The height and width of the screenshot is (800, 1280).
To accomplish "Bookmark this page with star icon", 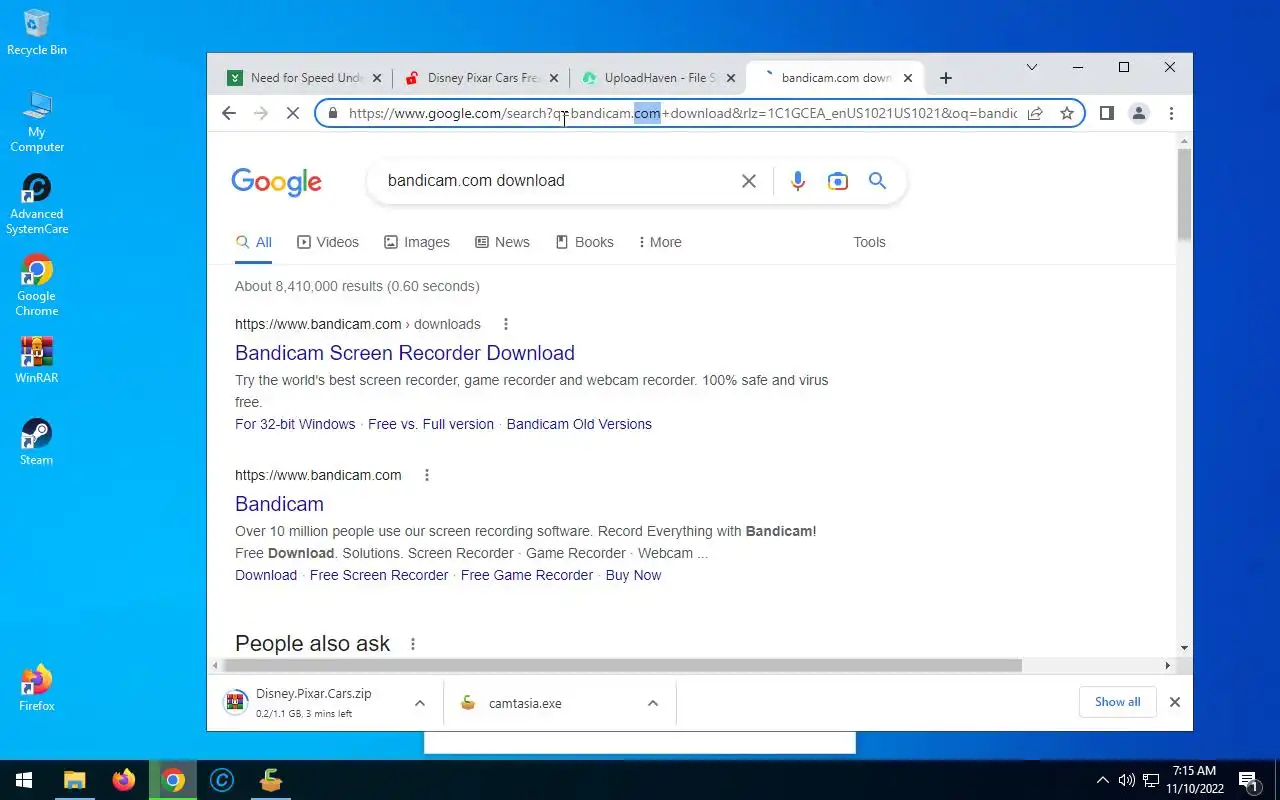I will pyautogui.click(x=1067, y=113).
